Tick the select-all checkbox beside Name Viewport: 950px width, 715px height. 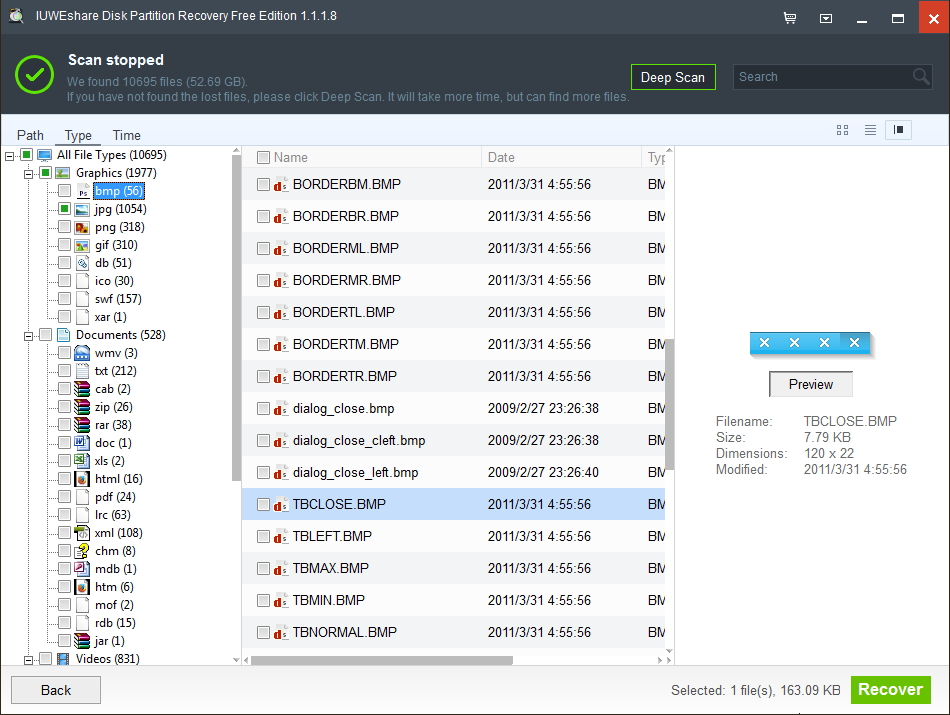click(263, 157)
